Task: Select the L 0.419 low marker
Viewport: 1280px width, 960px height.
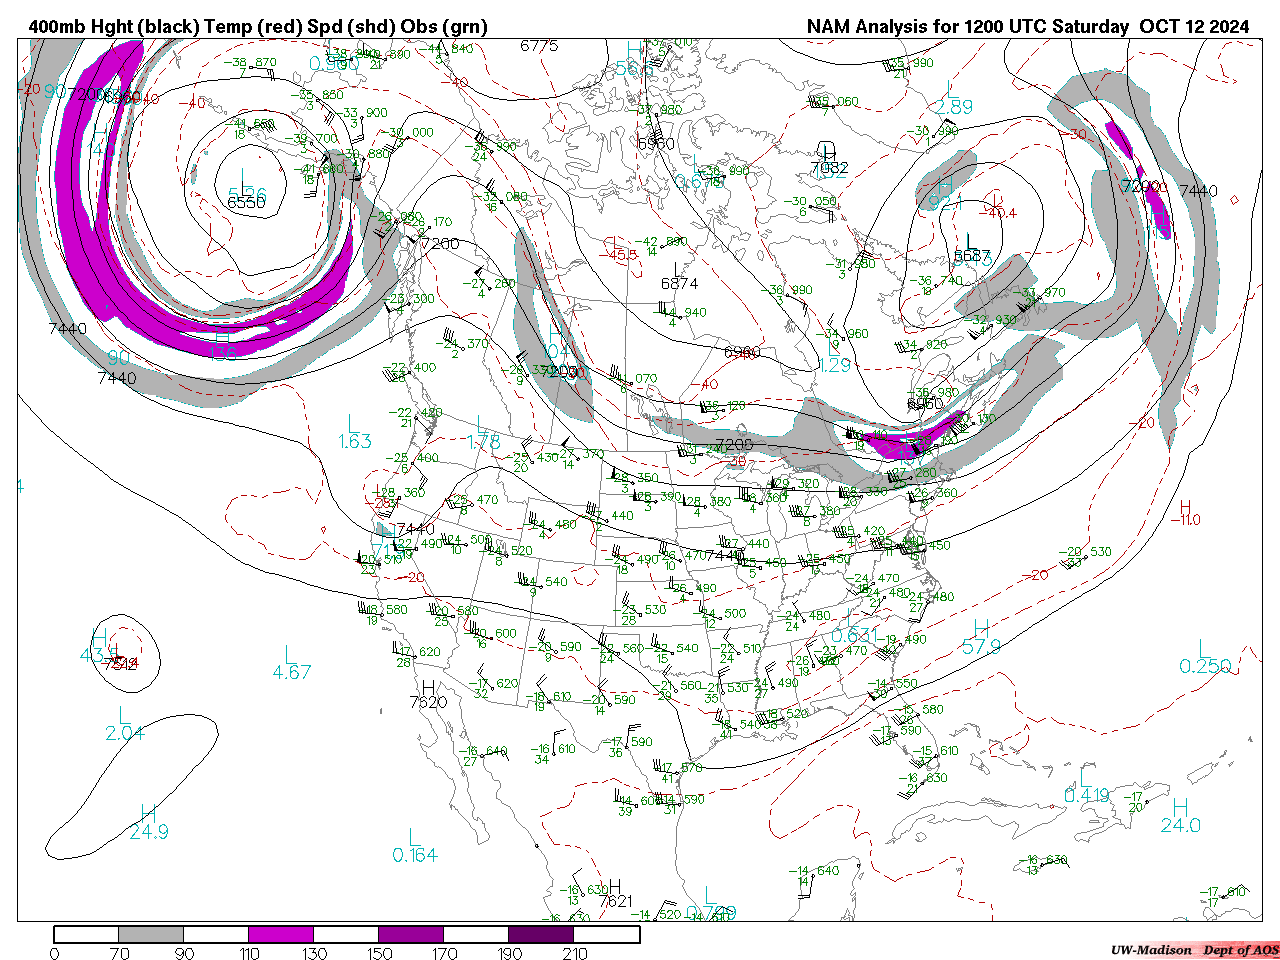Action: coord(1087,786)
